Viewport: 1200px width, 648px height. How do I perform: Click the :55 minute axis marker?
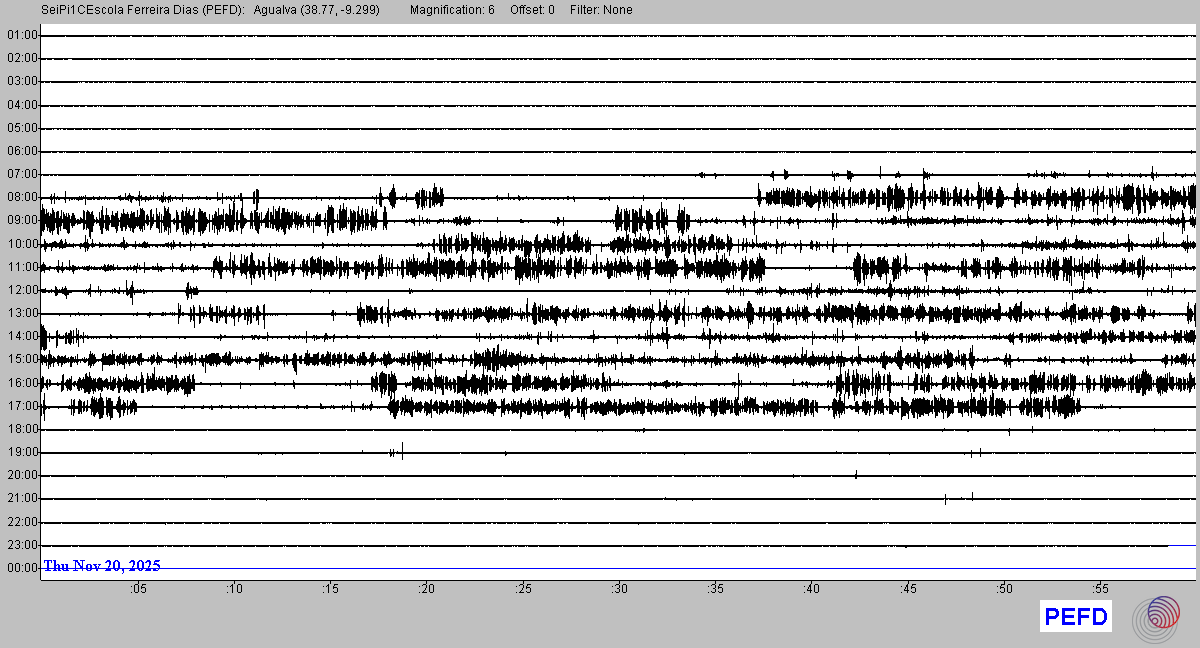tap(1100, 589)
